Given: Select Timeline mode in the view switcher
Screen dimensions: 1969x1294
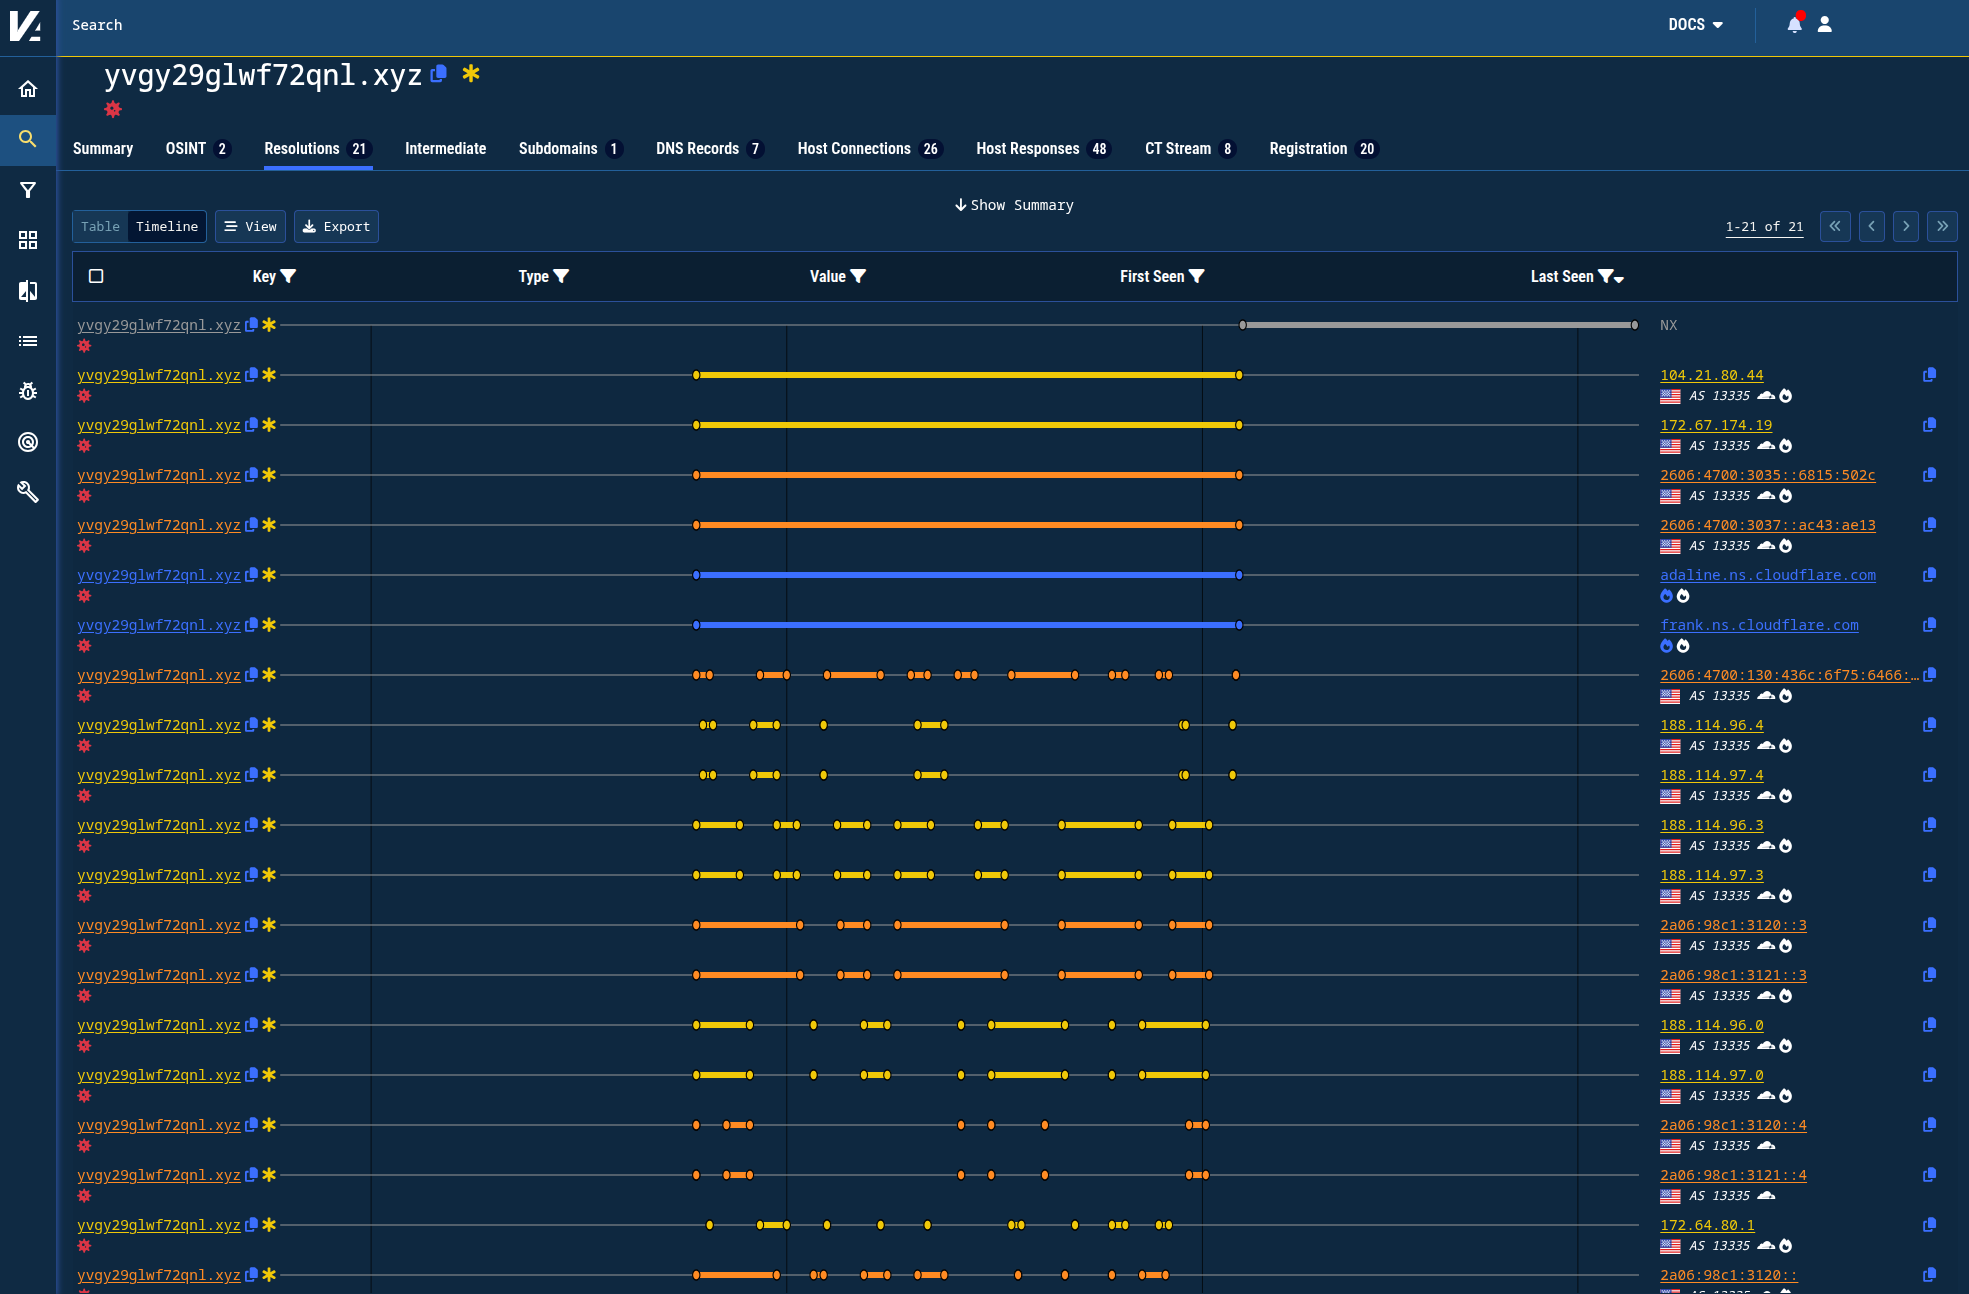Looking at the screenshot, I should (166, 226).
